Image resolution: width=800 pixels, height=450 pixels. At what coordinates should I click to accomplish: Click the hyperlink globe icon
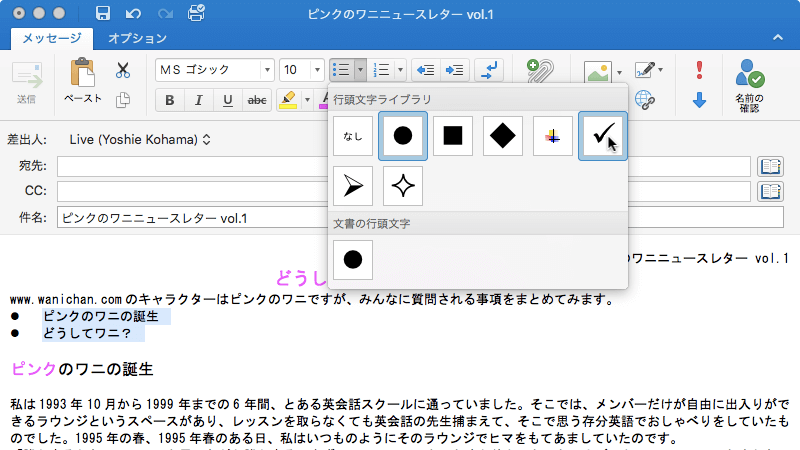click(x=645, y=99)
